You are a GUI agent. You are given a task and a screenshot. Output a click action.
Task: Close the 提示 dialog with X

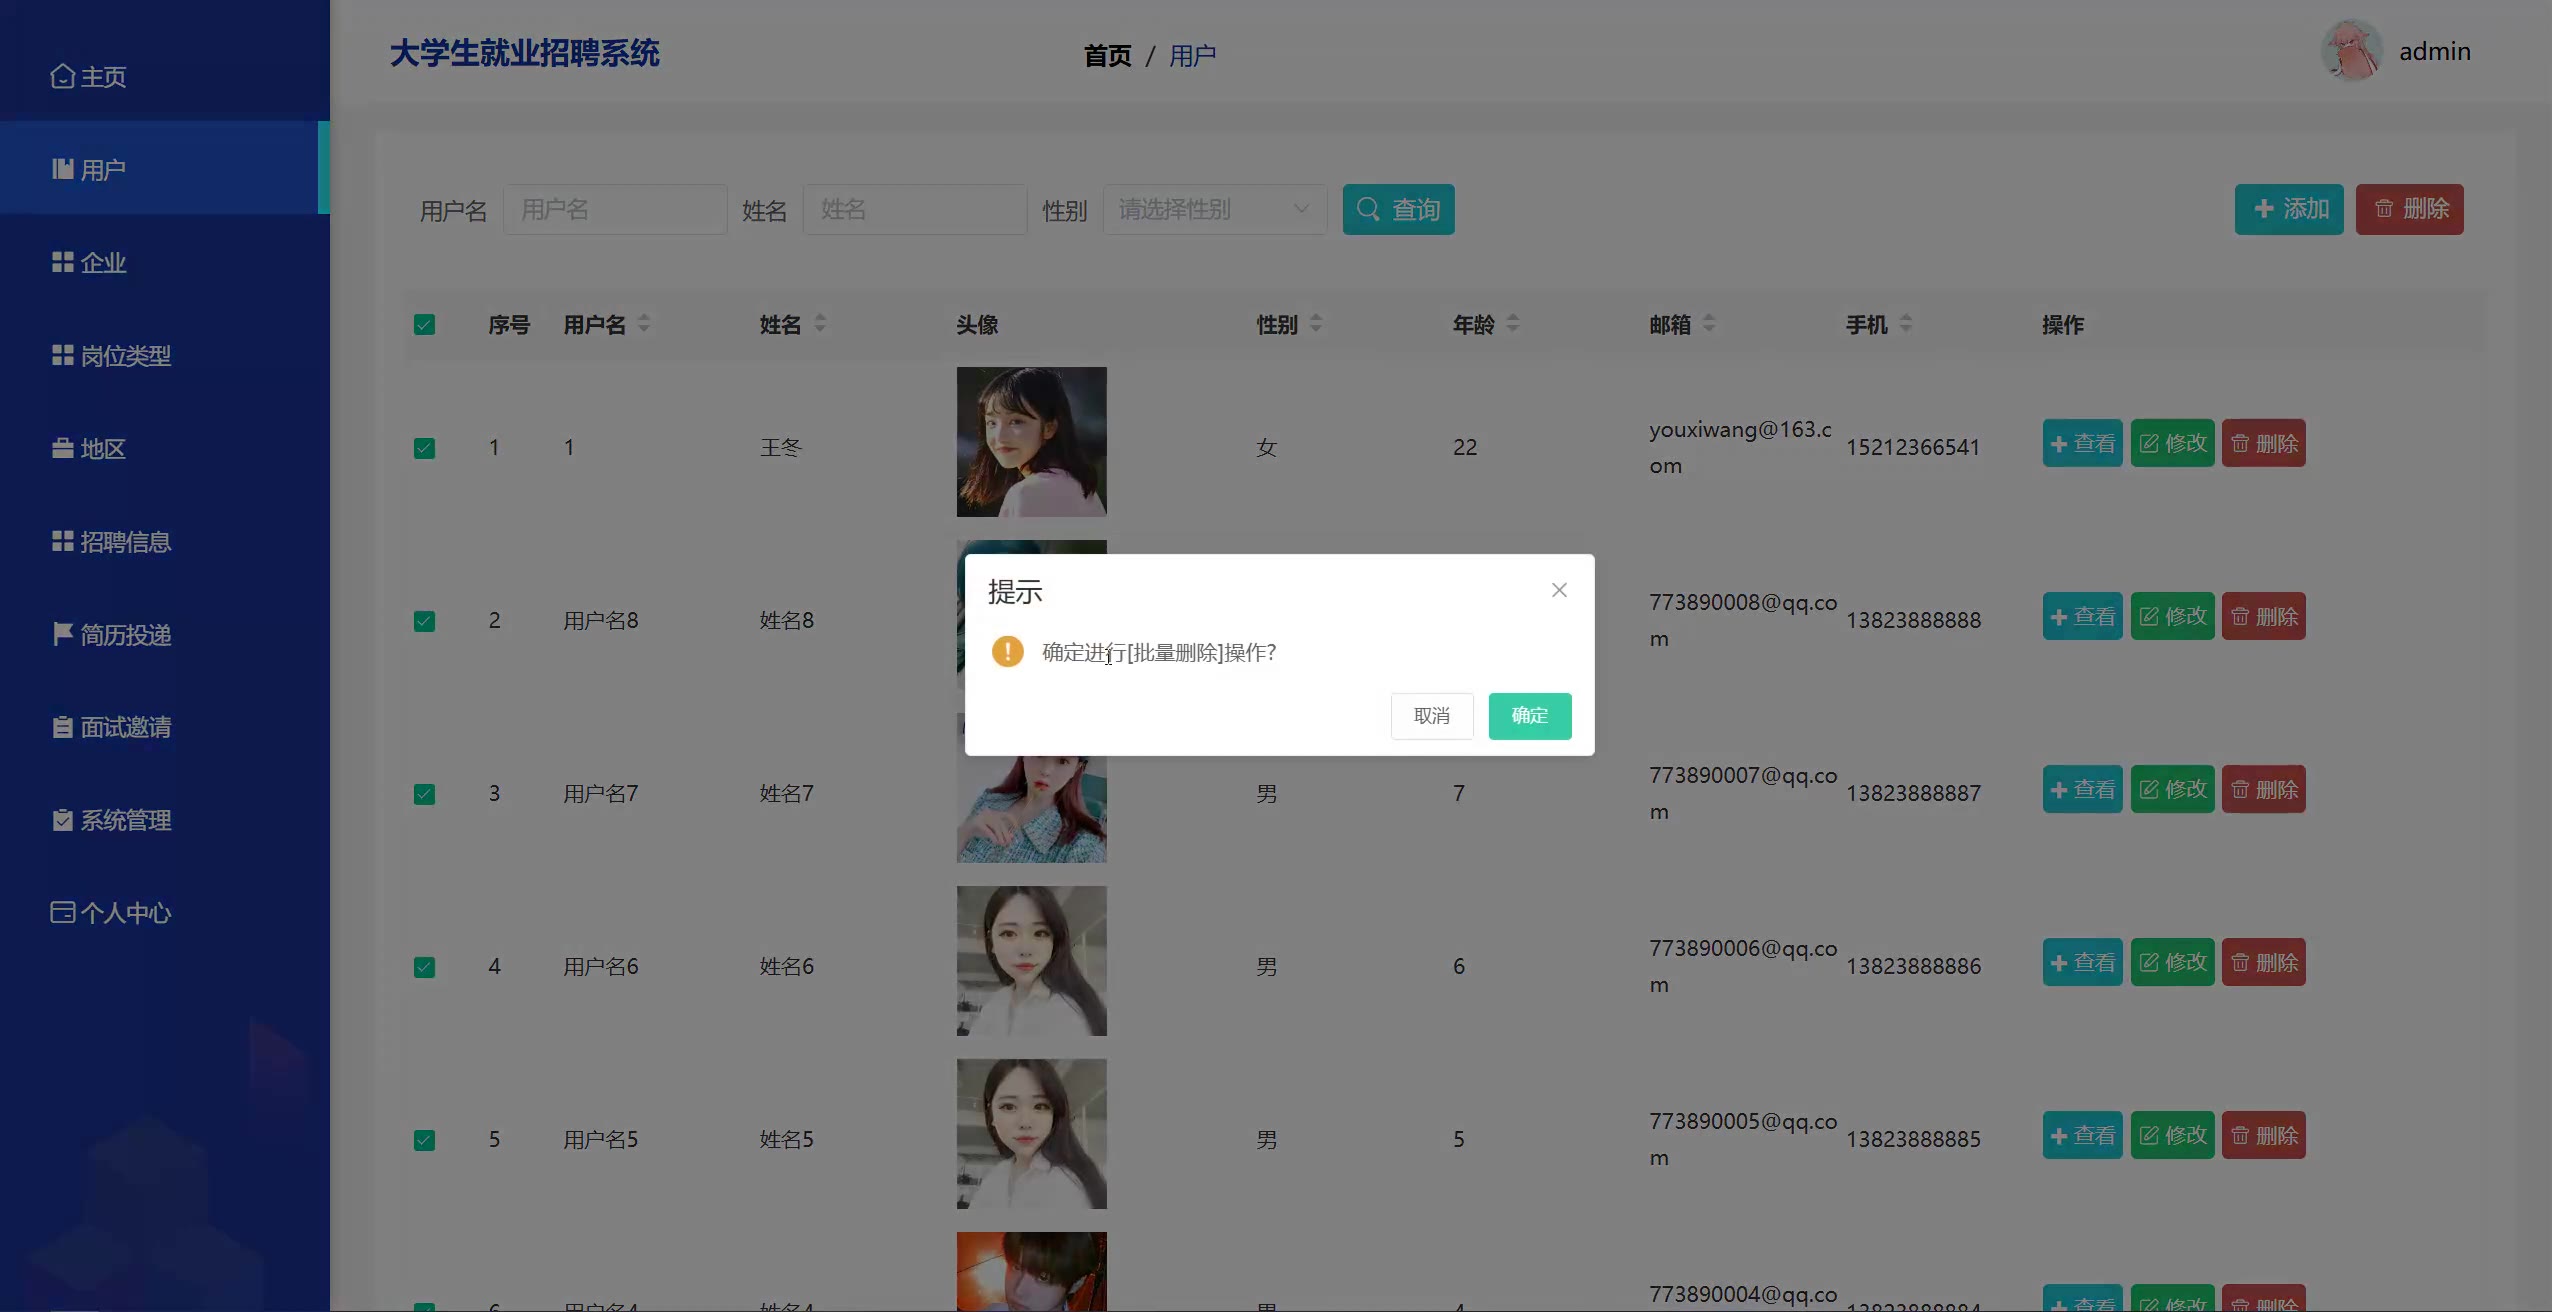pyautogui.click(x=1559, y=590)
